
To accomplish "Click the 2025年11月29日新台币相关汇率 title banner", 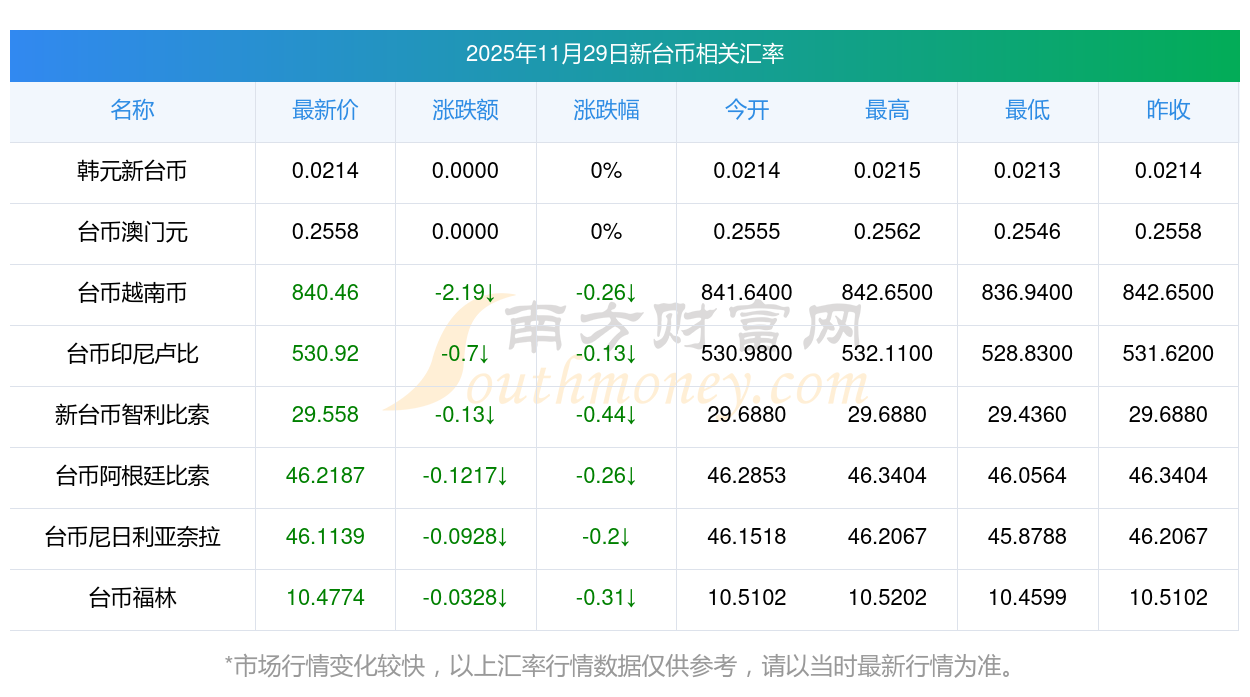I will click(x=624, y=54).
